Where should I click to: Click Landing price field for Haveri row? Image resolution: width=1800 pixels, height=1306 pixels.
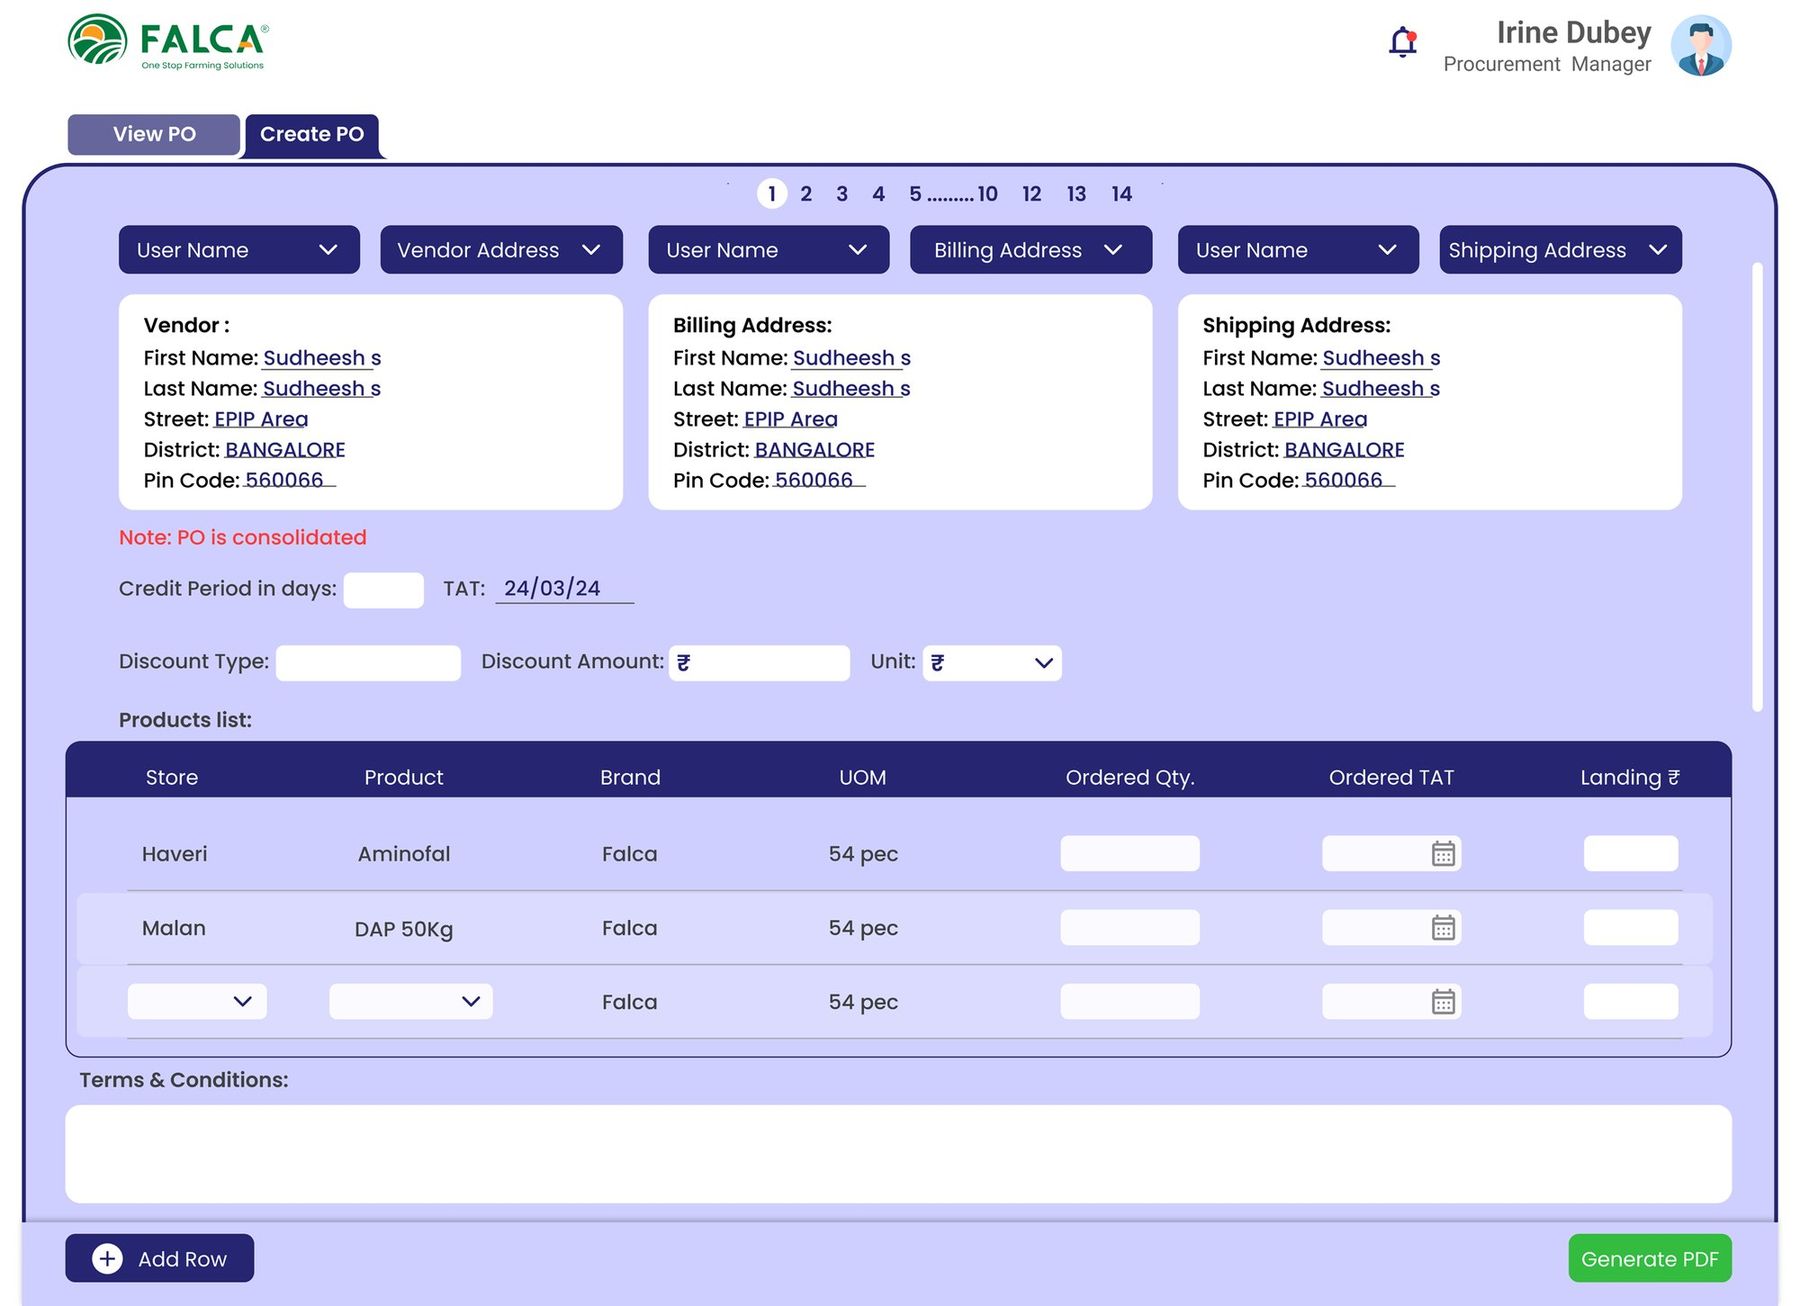click(x=1631, y=853)
